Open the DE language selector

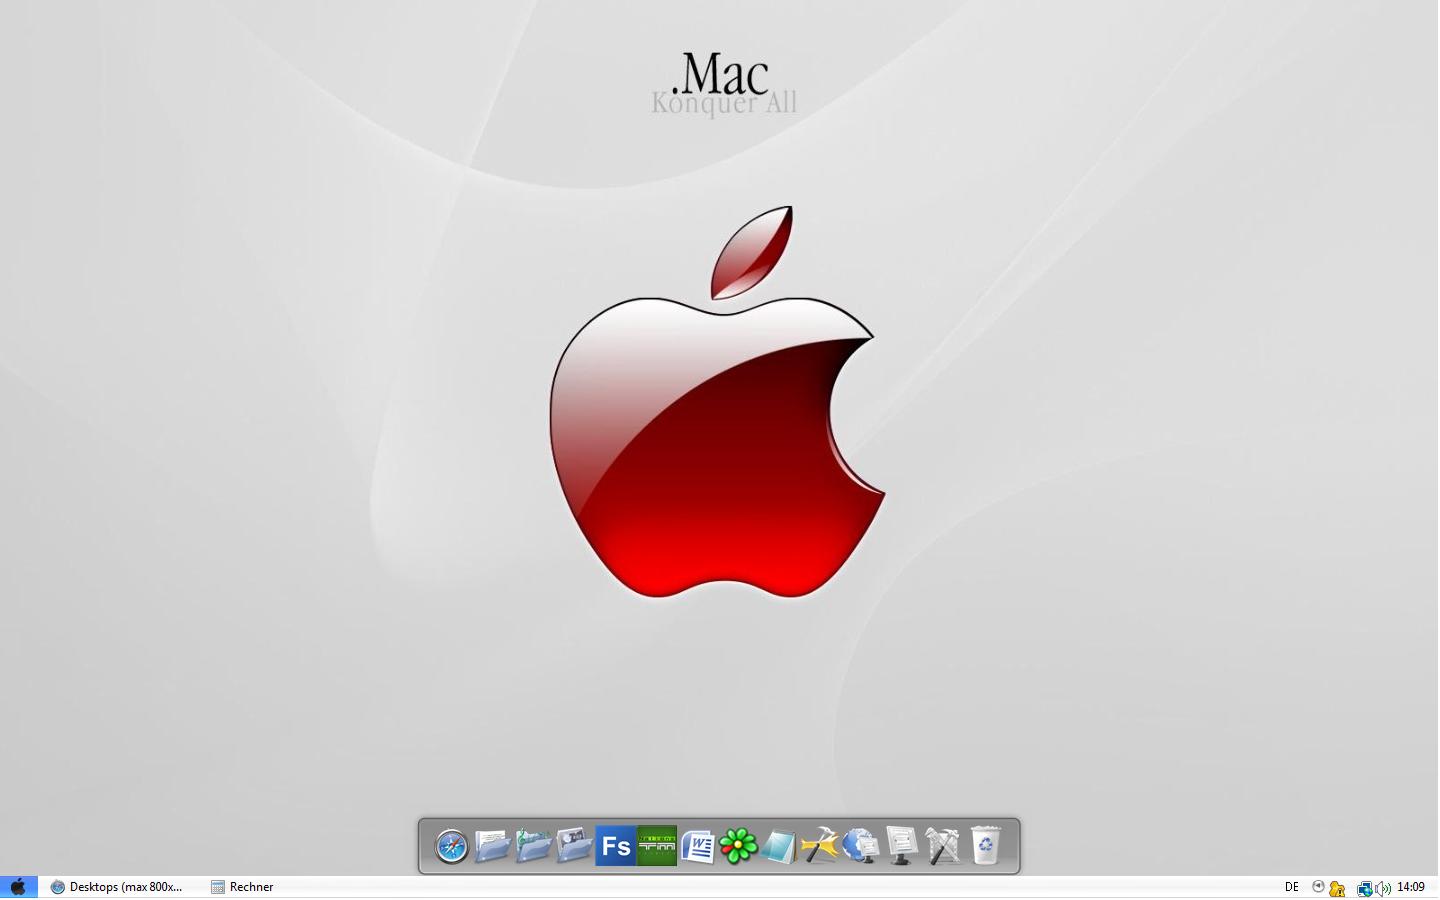[x=1291, y=887]
